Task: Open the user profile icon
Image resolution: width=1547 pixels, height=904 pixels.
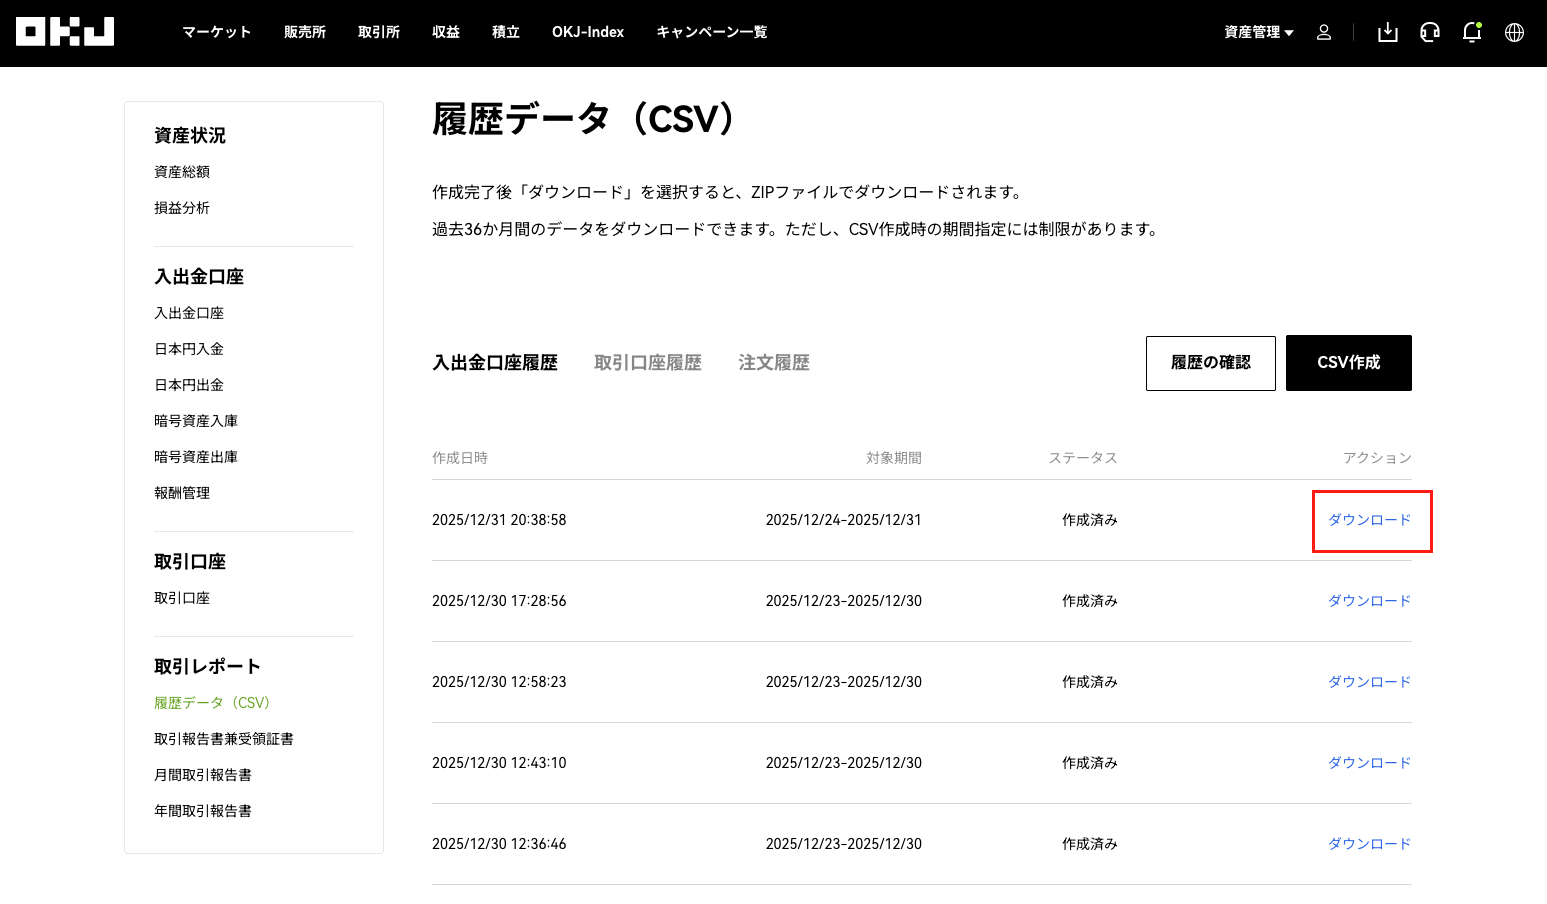Action: pyautogui.click(x=1324, y=32)
